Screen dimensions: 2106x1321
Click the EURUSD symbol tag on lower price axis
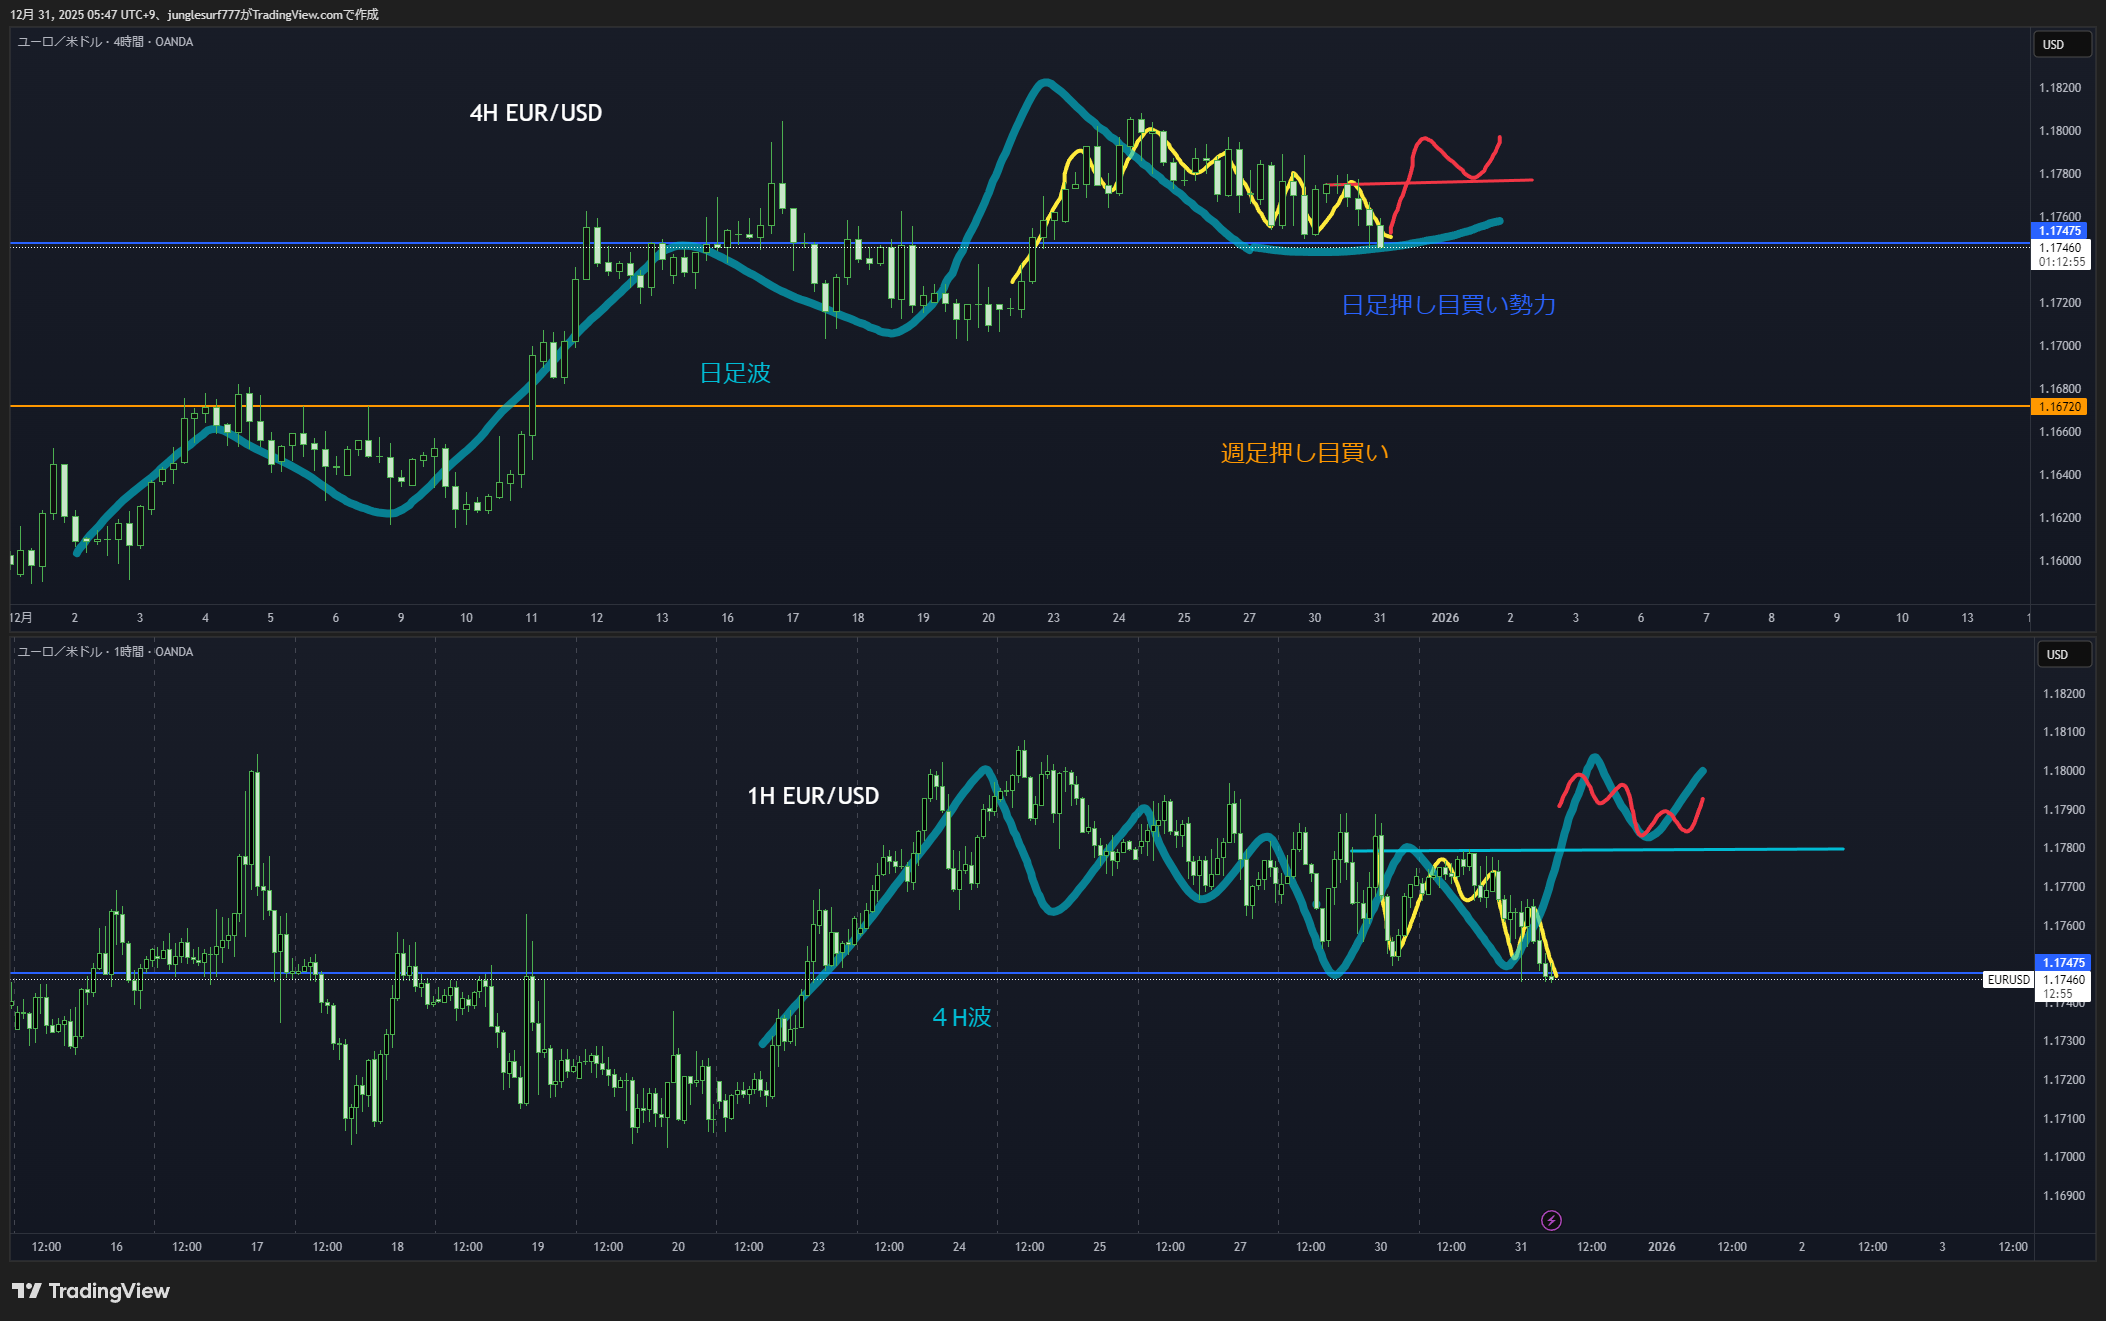point(2008,980)
